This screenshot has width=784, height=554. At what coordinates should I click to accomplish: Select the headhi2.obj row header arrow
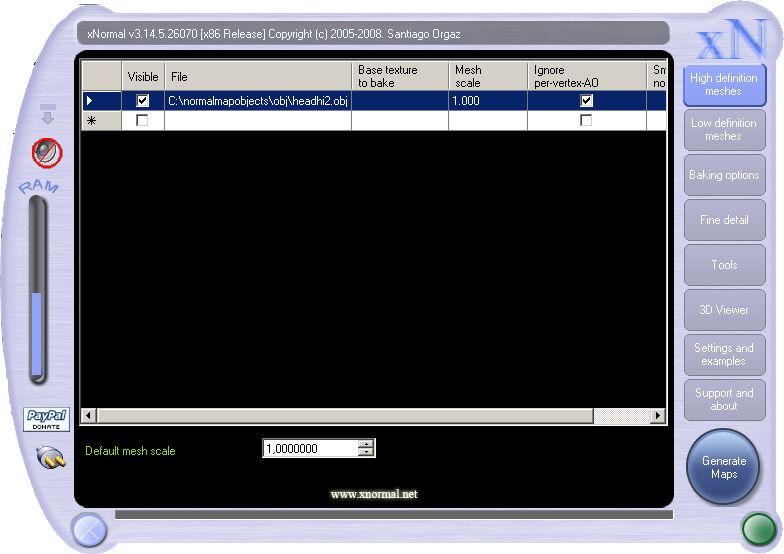[x=102, y=100]
